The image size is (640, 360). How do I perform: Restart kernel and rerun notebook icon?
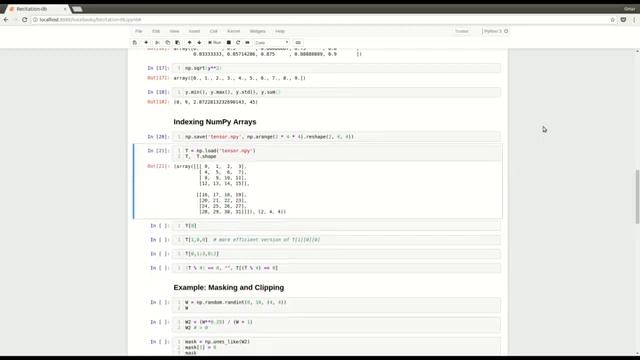point(247,42)
